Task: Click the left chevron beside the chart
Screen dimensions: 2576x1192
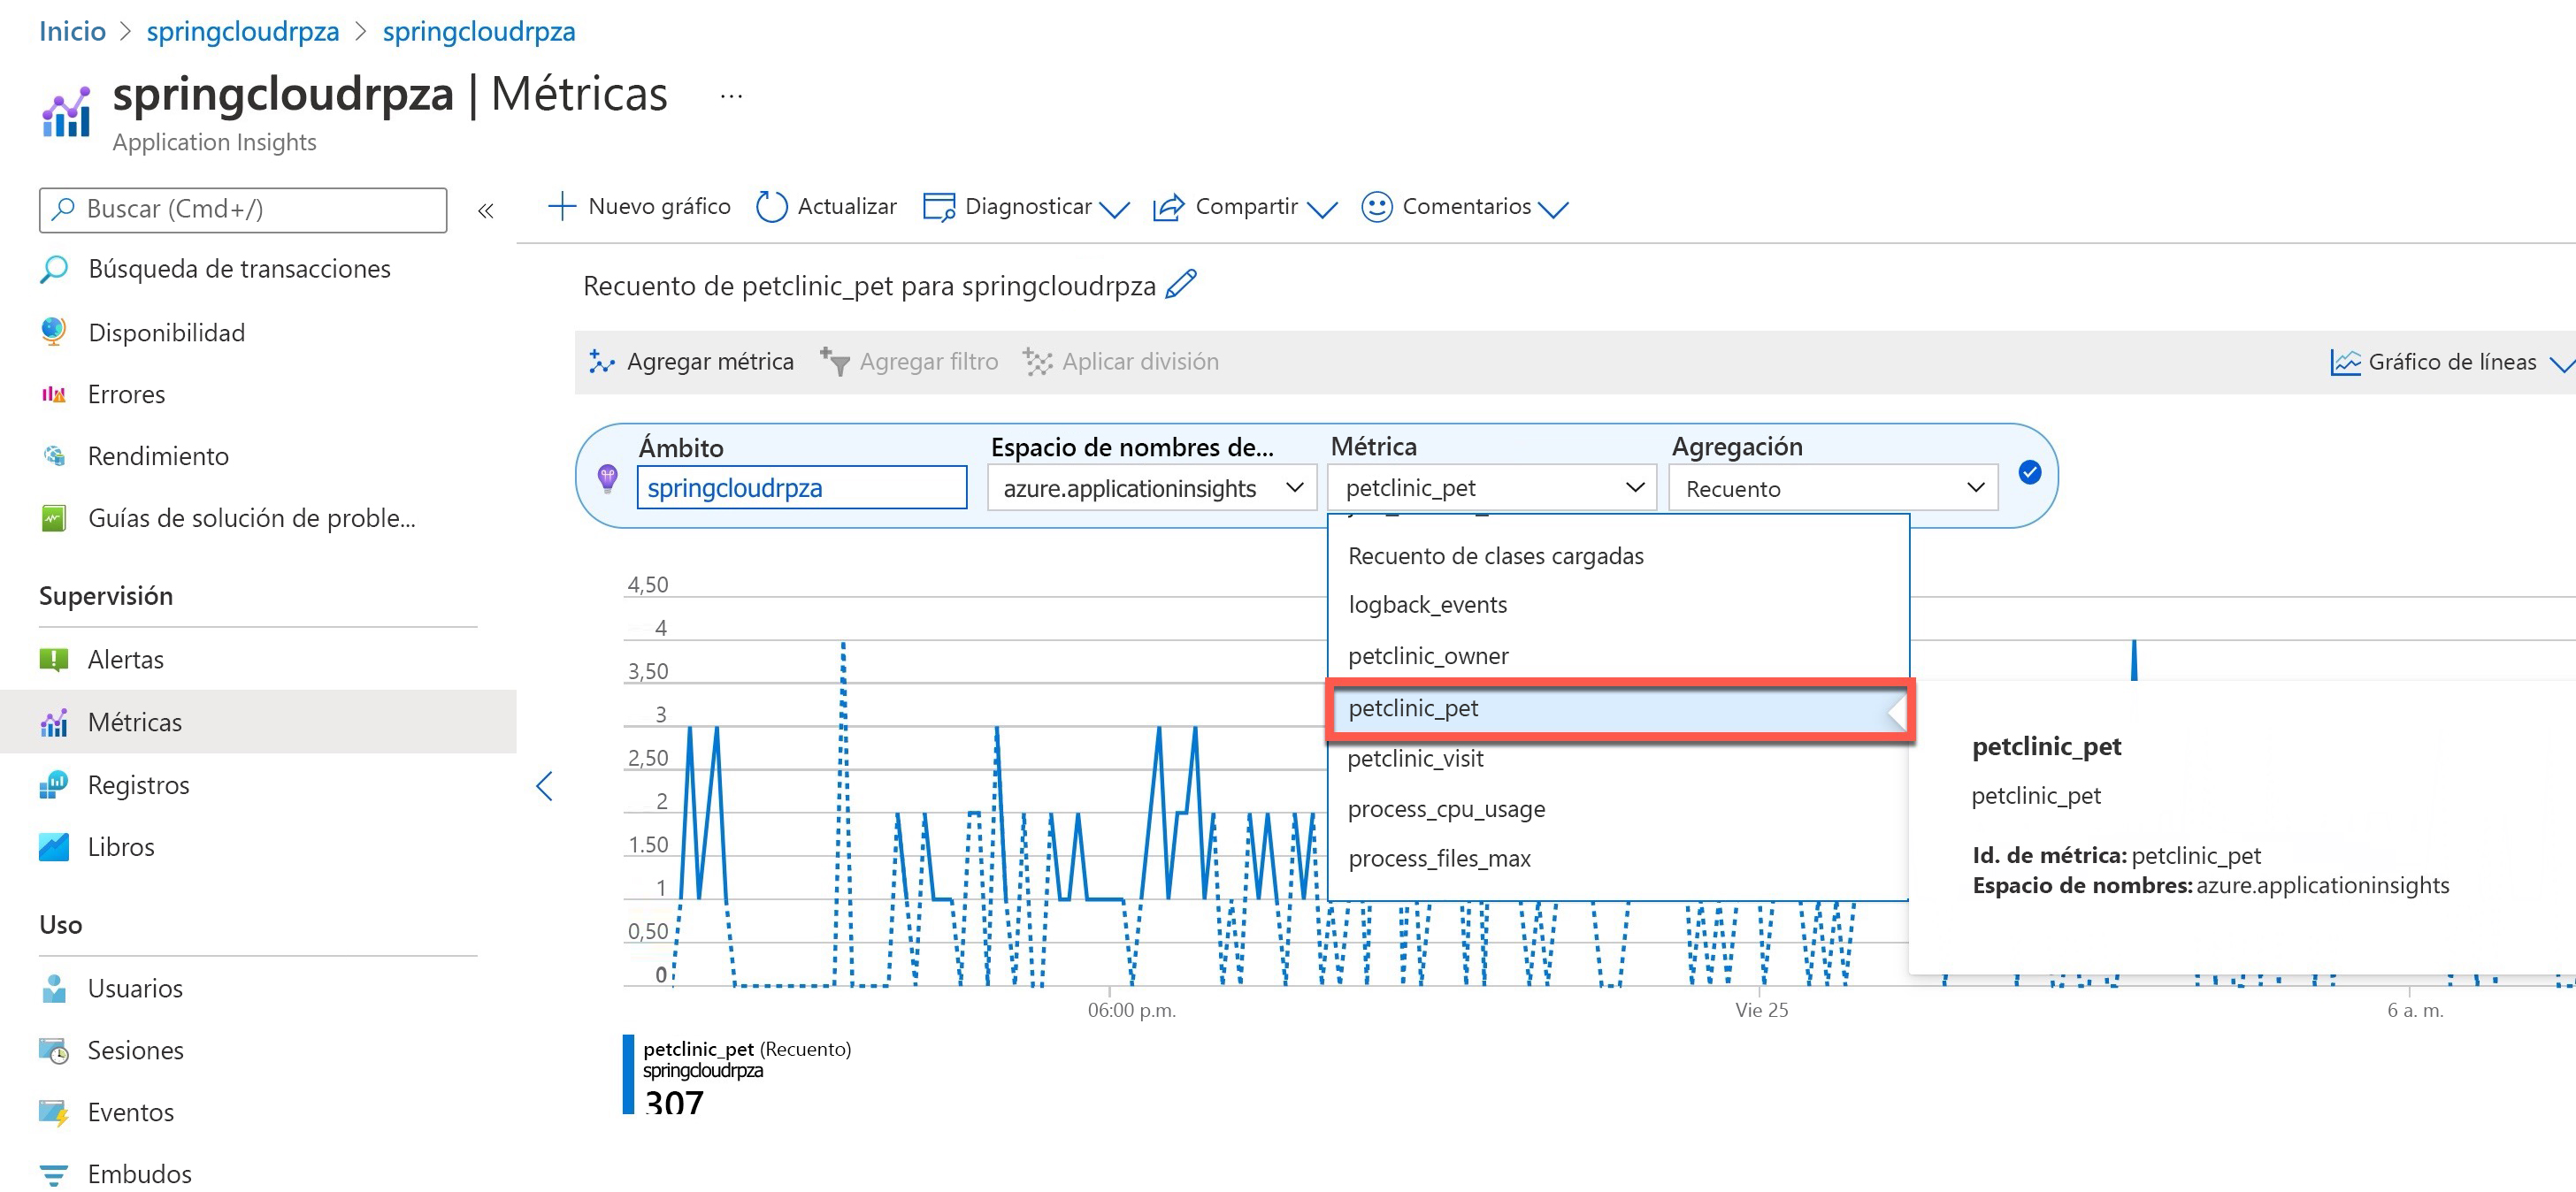Action: [x=545, y=786]
